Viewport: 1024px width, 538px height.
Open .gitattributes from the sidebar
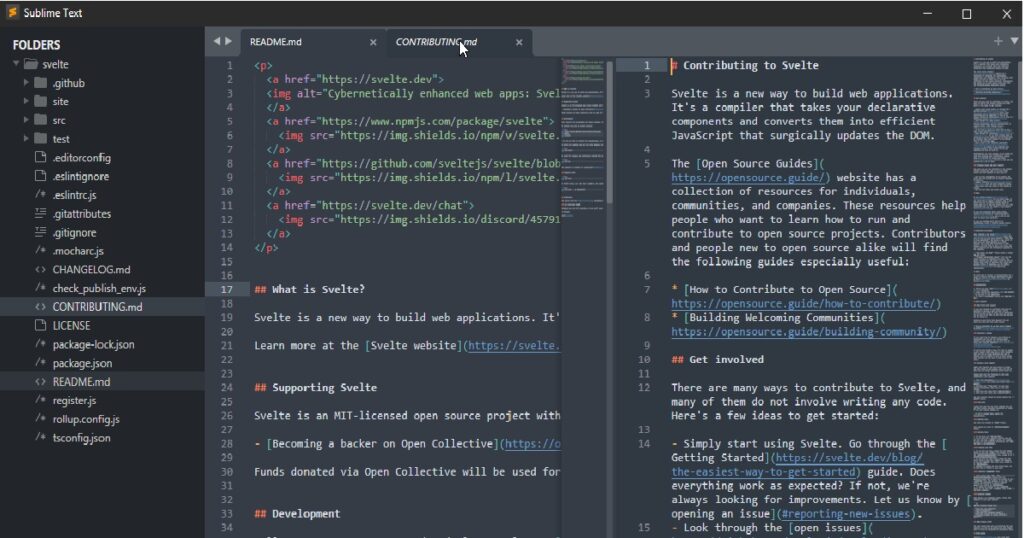tap(82, 214)
